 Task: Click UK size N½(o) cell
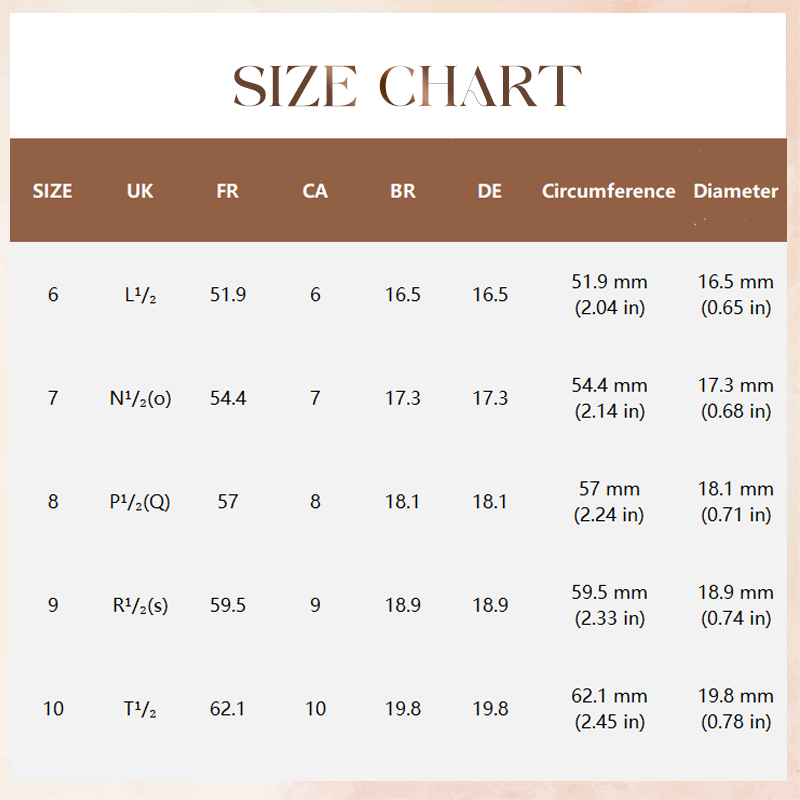click(140, 398)
